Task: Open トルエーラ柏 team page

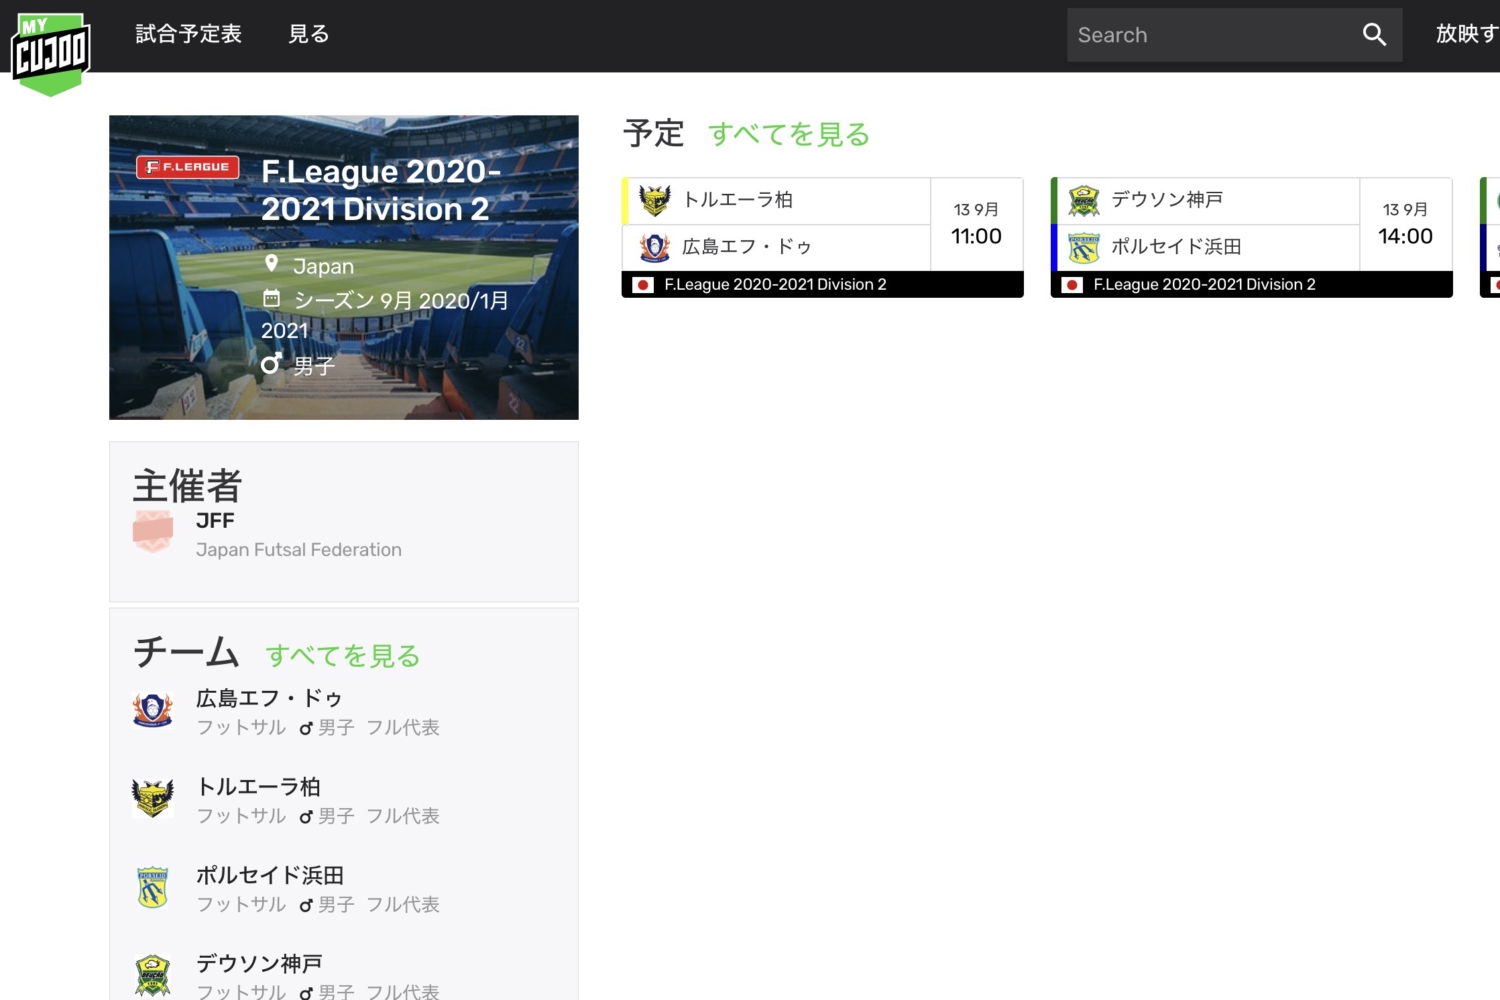Action: click(258, 787)
